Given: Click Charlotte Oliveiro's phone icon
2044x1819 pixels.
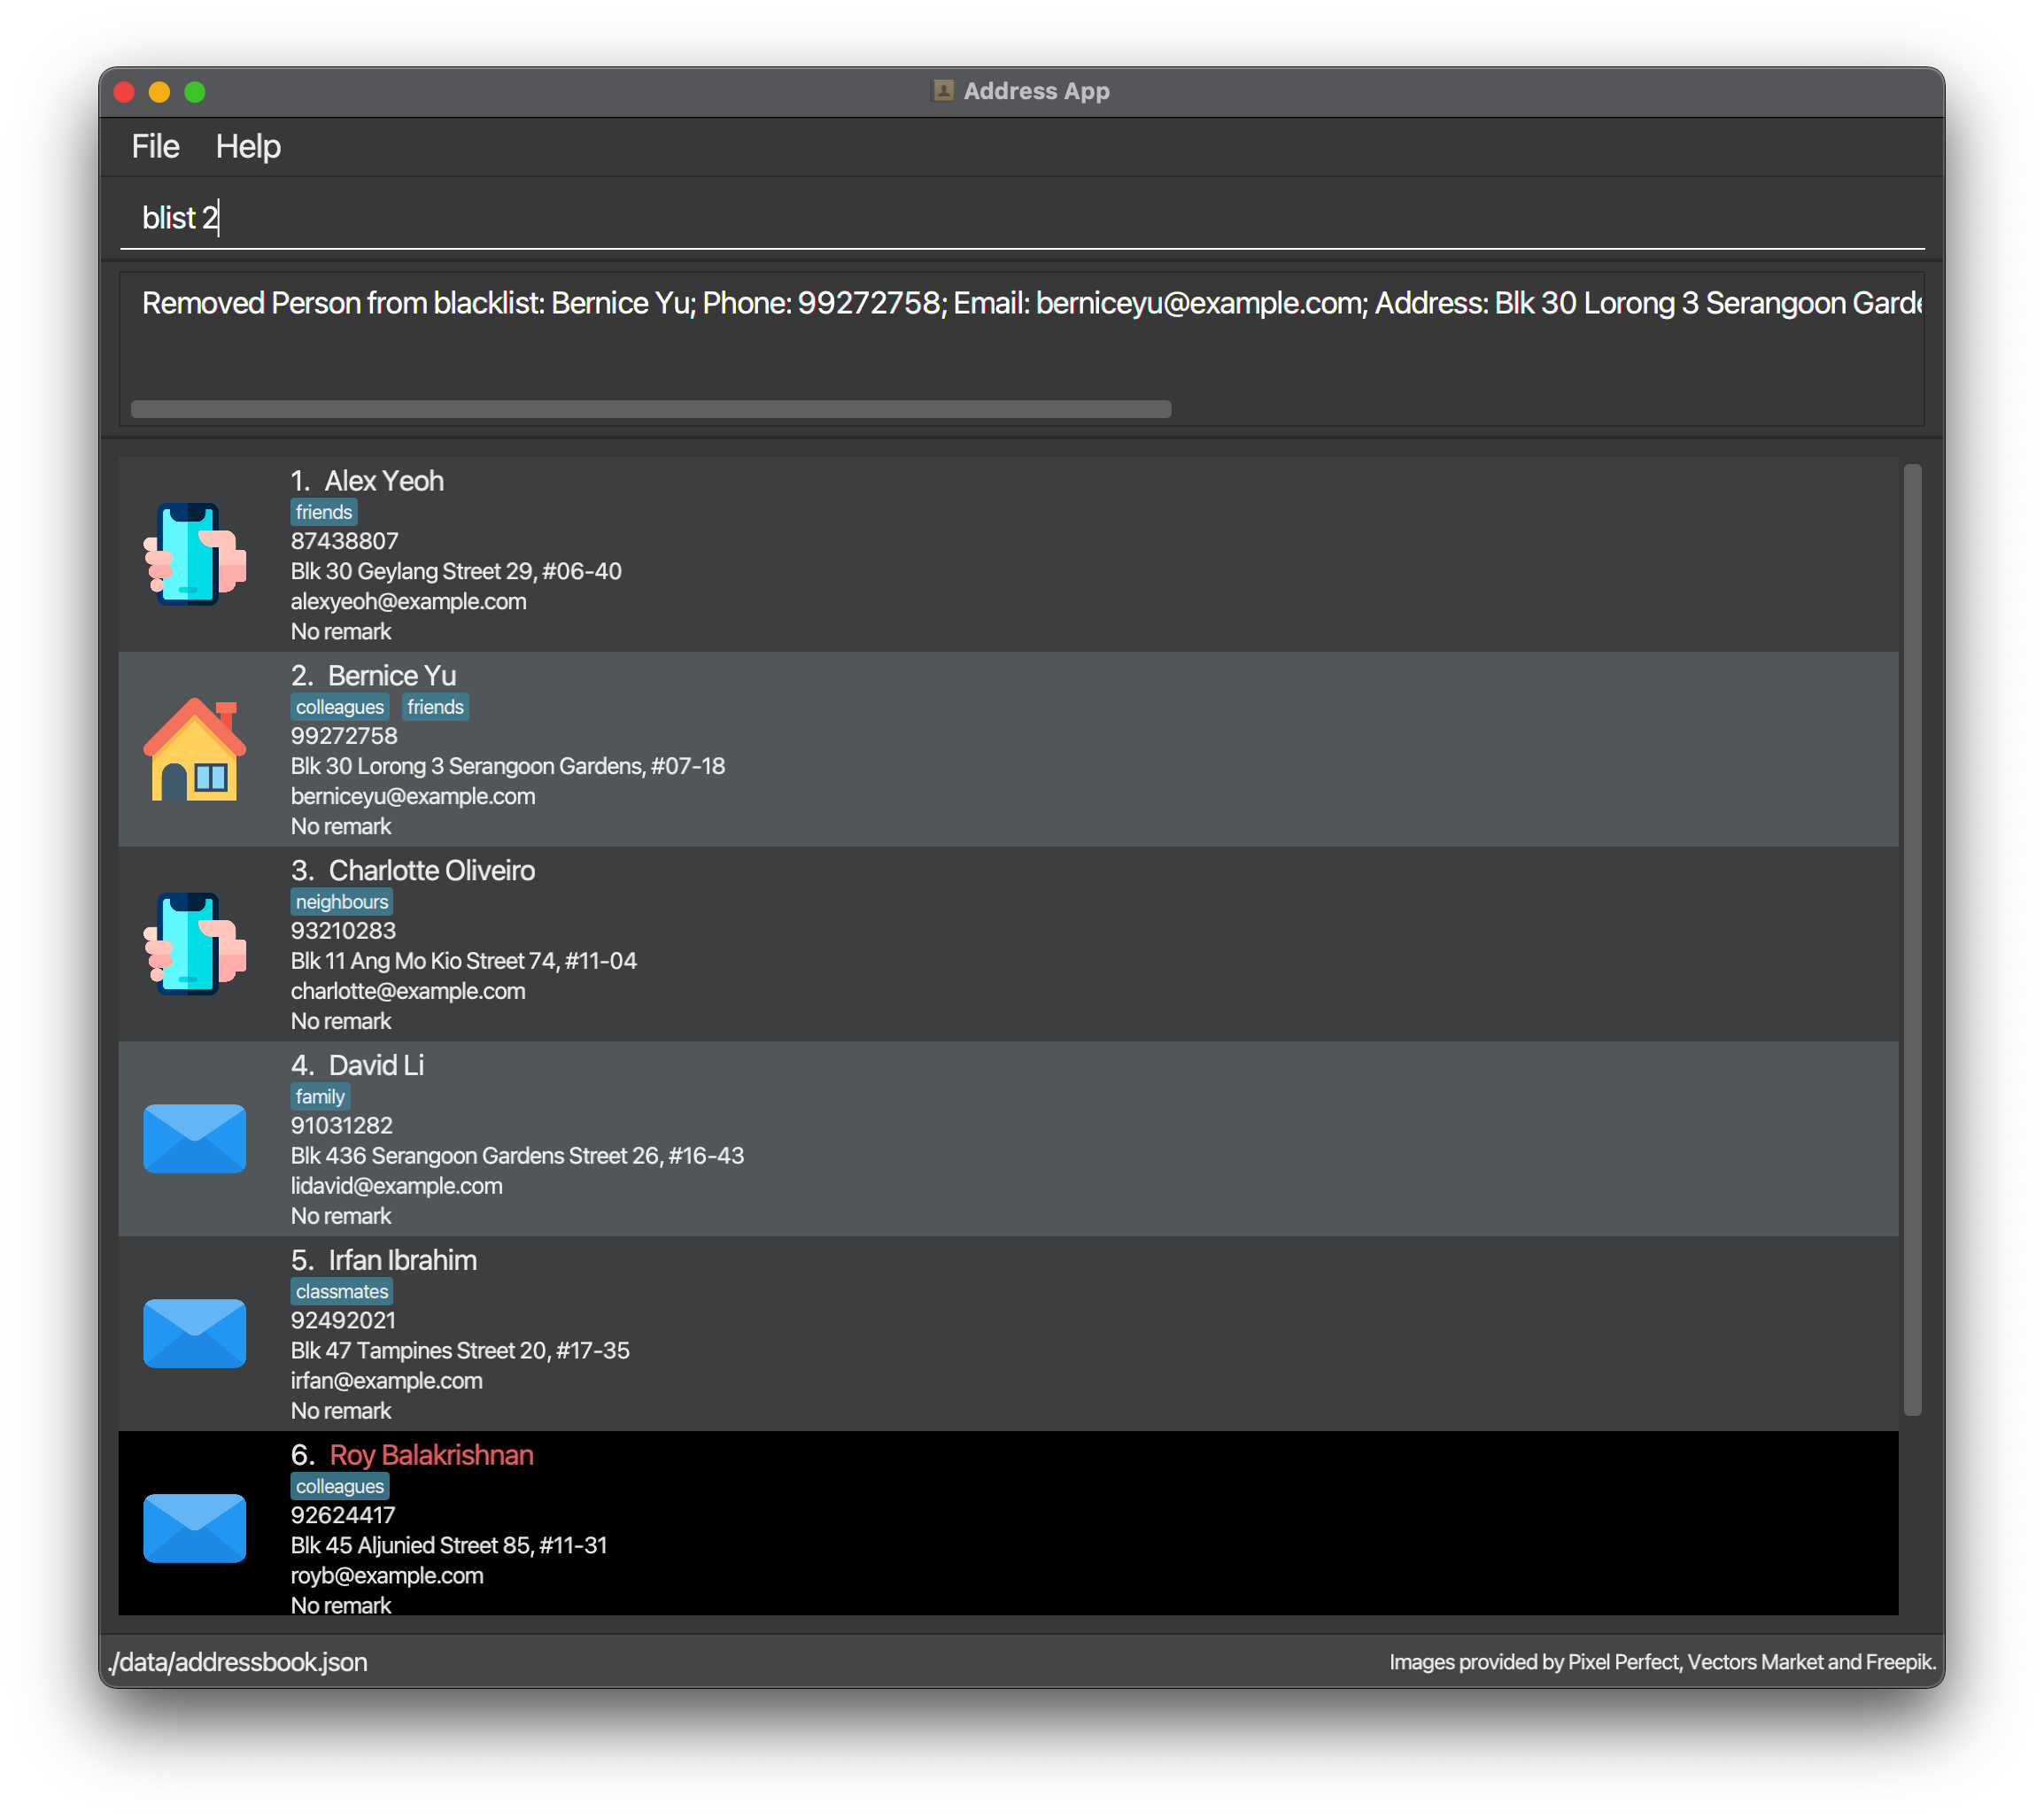Looking at the screenshot, I should [x=194, y=944].
